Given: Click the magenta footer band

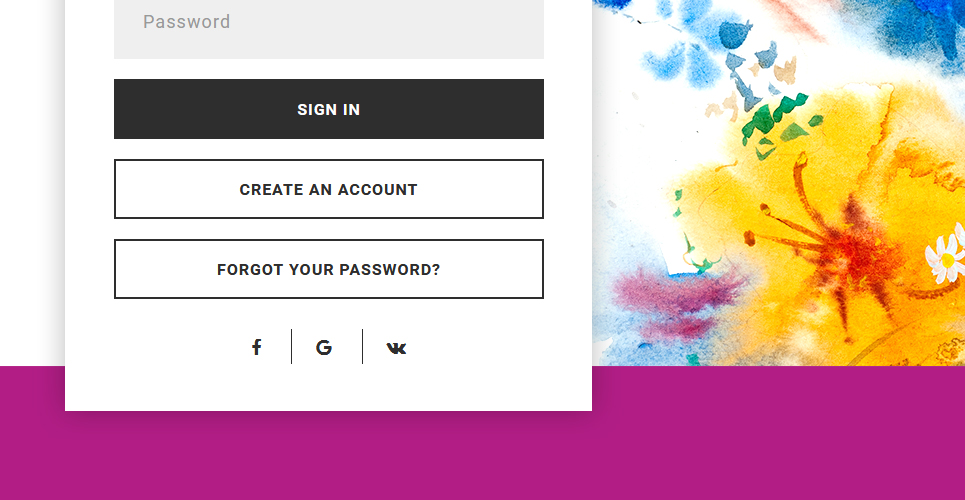Looking at the screenshot, I should [482, 456].
